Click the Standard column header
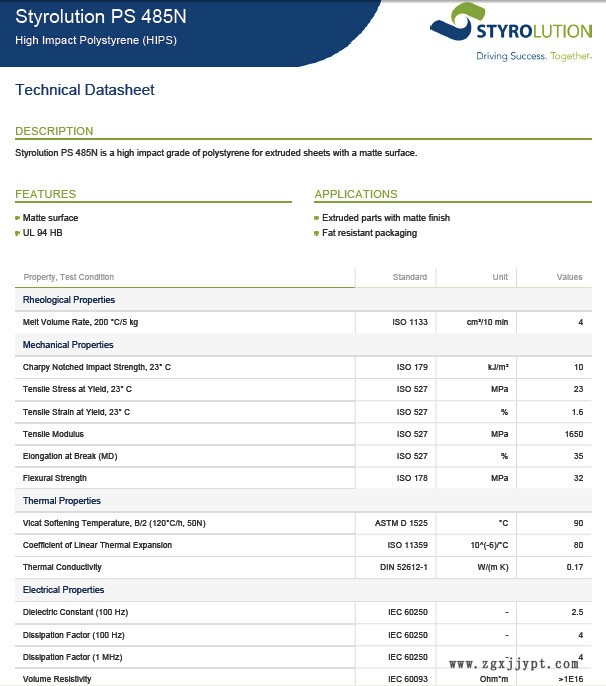Screen dimensions: 606x686 click(409, 277)
